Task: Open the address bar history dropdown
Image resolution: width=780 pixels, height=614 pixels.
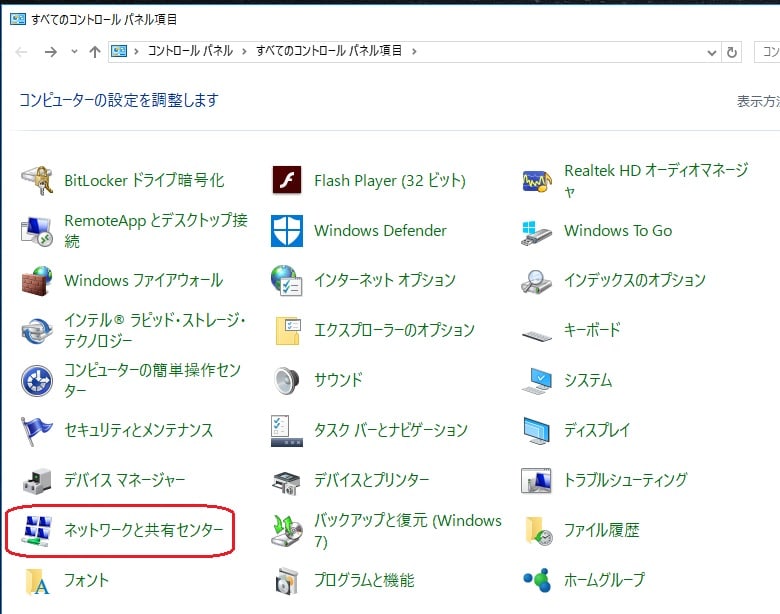Action: click(712, 52)
